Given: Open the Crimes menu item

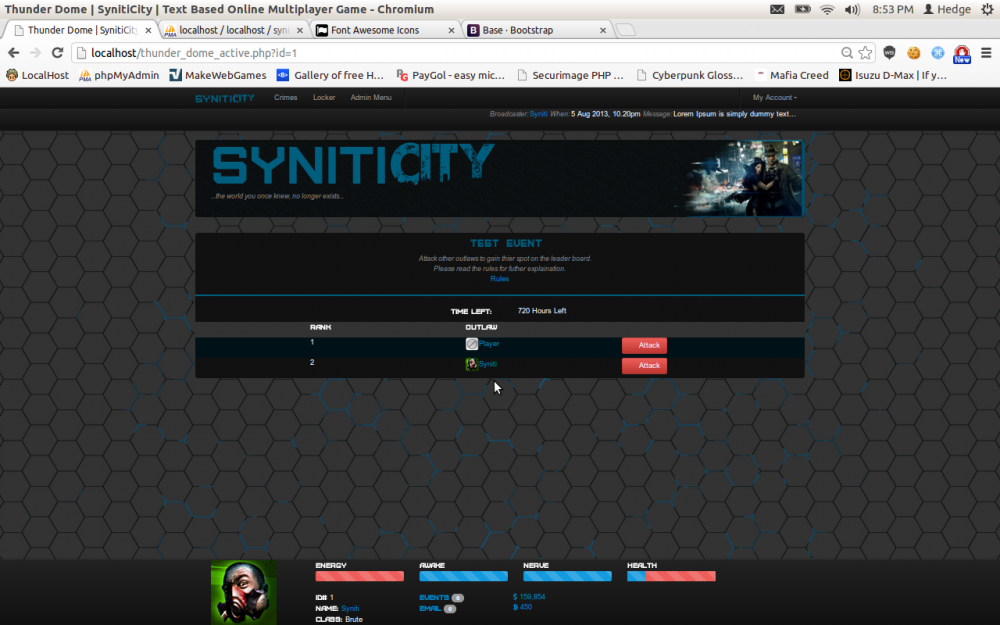Looking at the screenshot, I should pyautogui.click(x=285, y=98).
